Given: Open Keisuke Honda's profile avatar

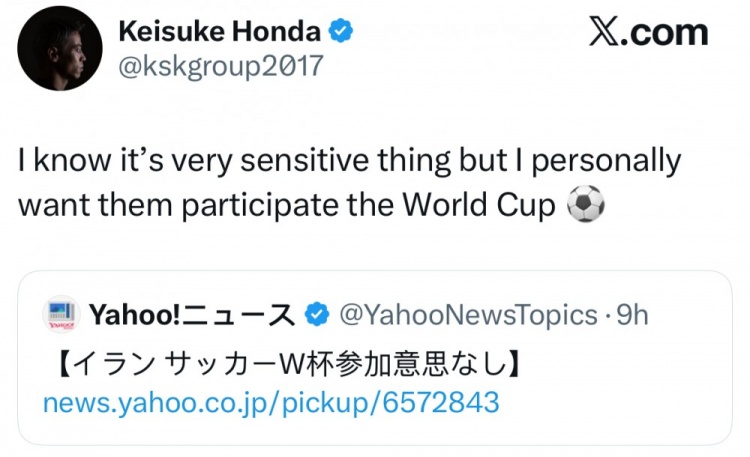Looking at the screenshot, I should [60, 48].
